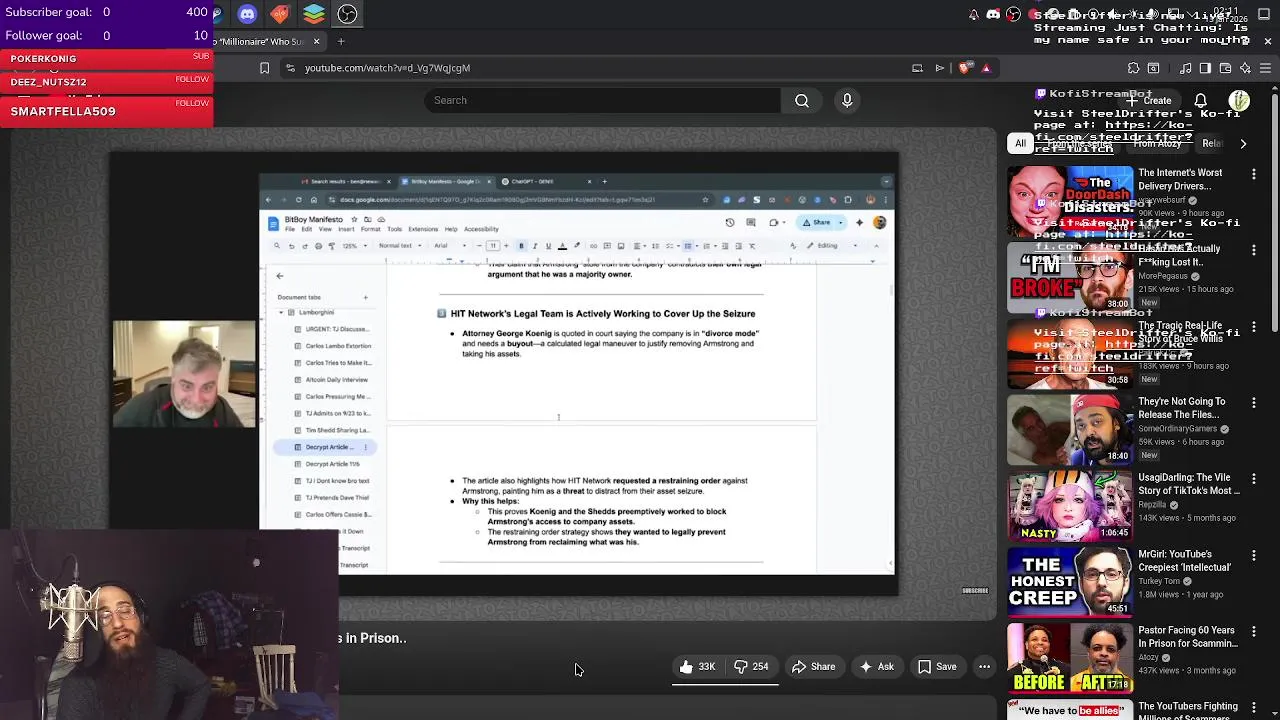1280x720 pixels.
Task: Open the site settings icon beside the URL
Action: tap(290, 68)
